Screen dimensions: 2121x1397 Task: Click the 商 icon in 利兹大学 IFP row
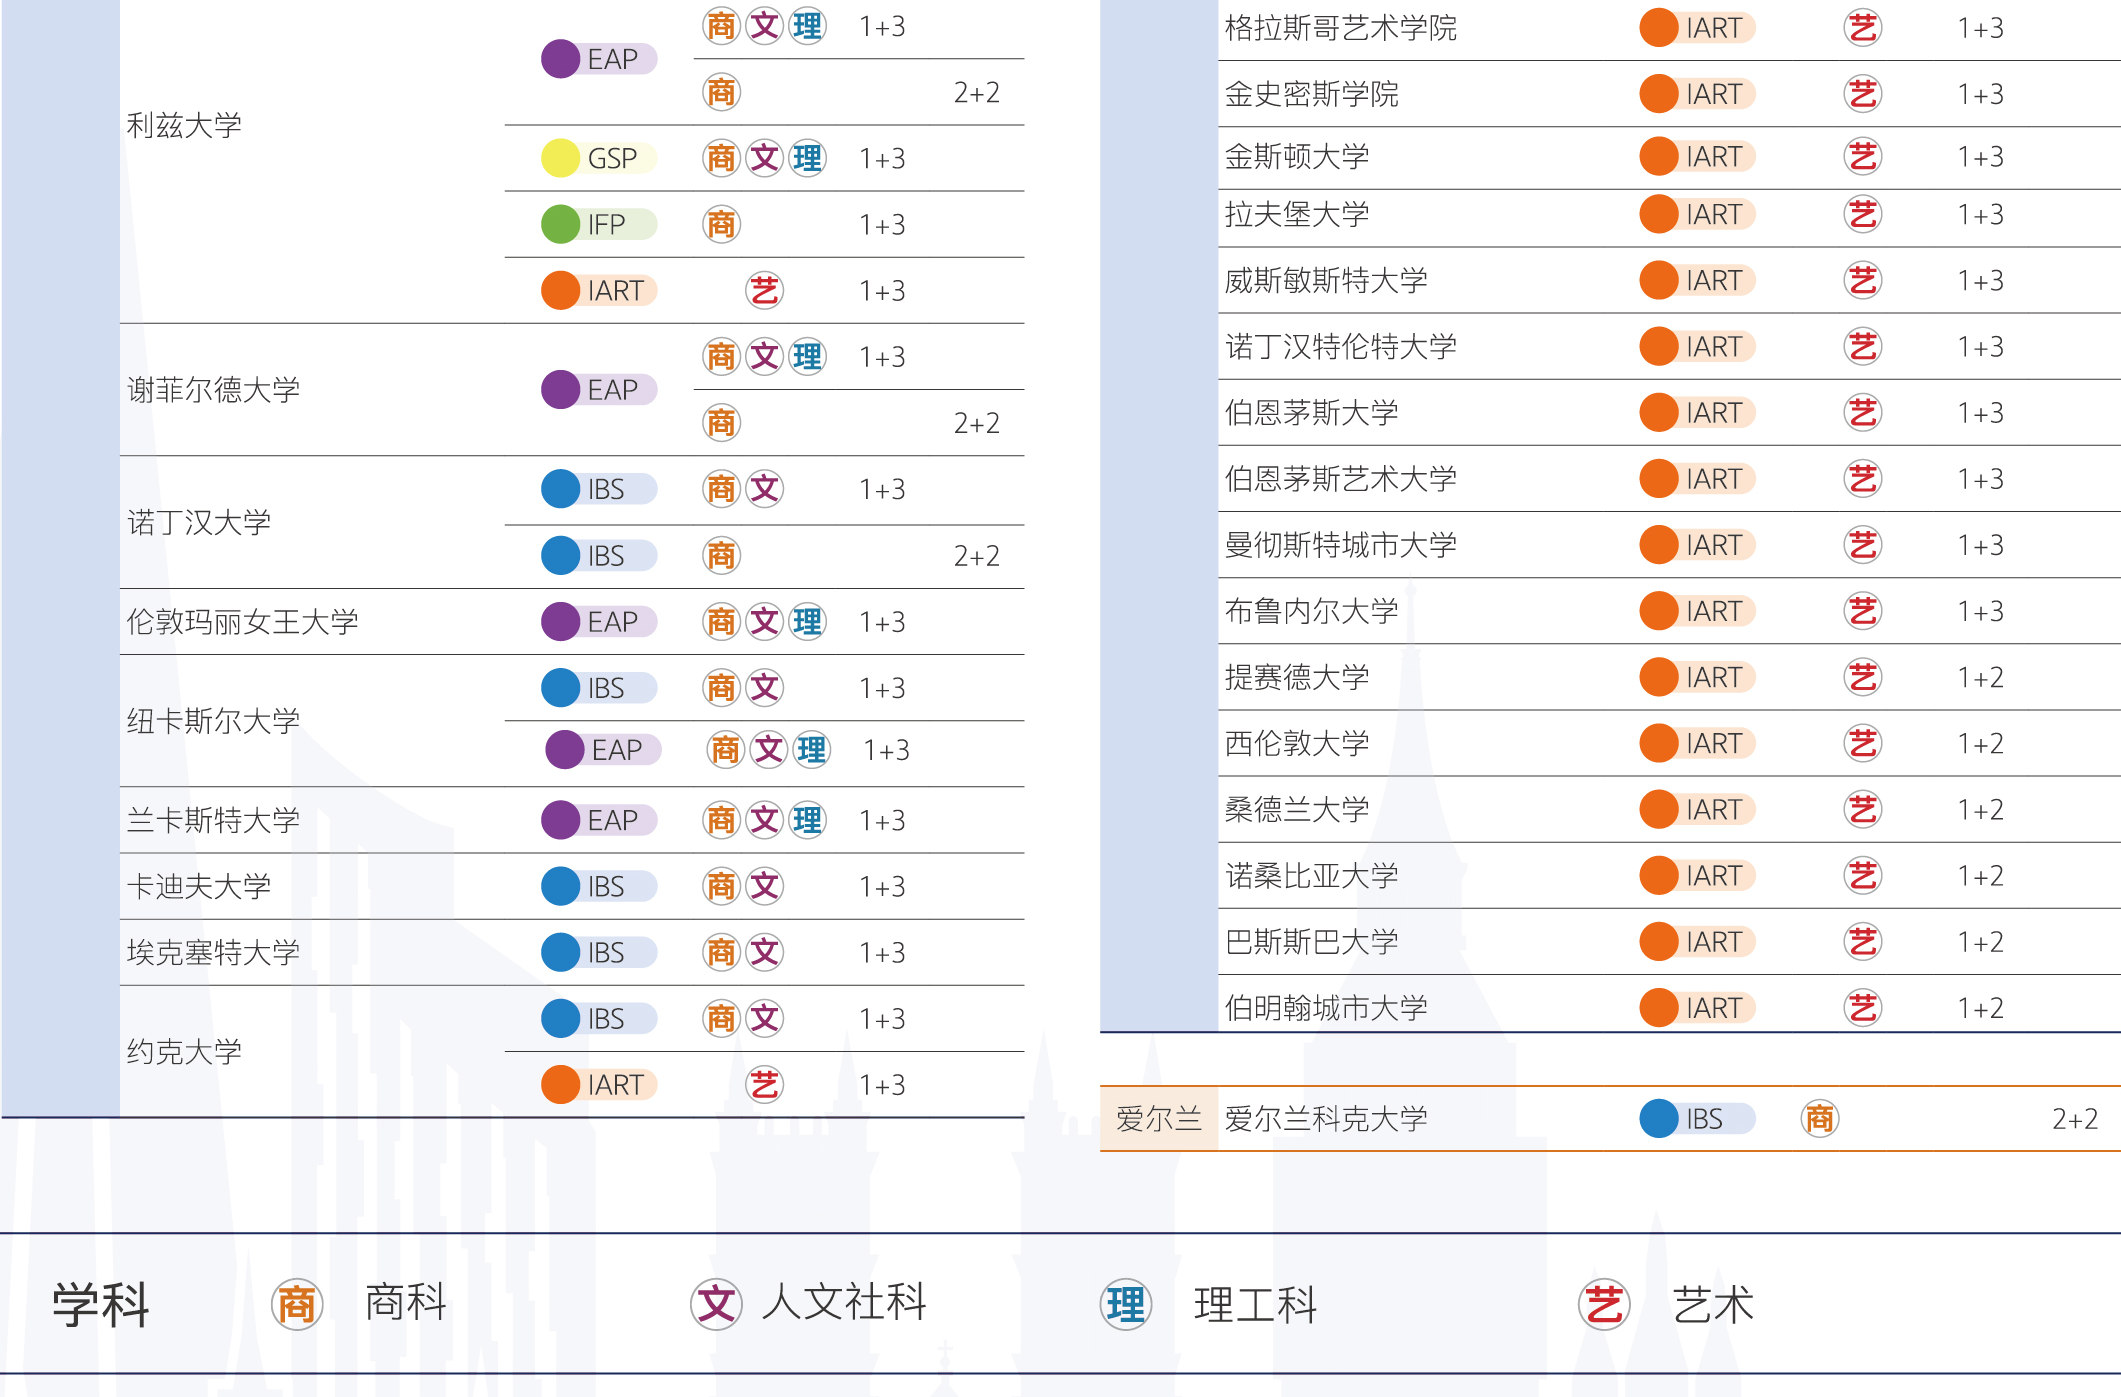click(x=720, y=224)
